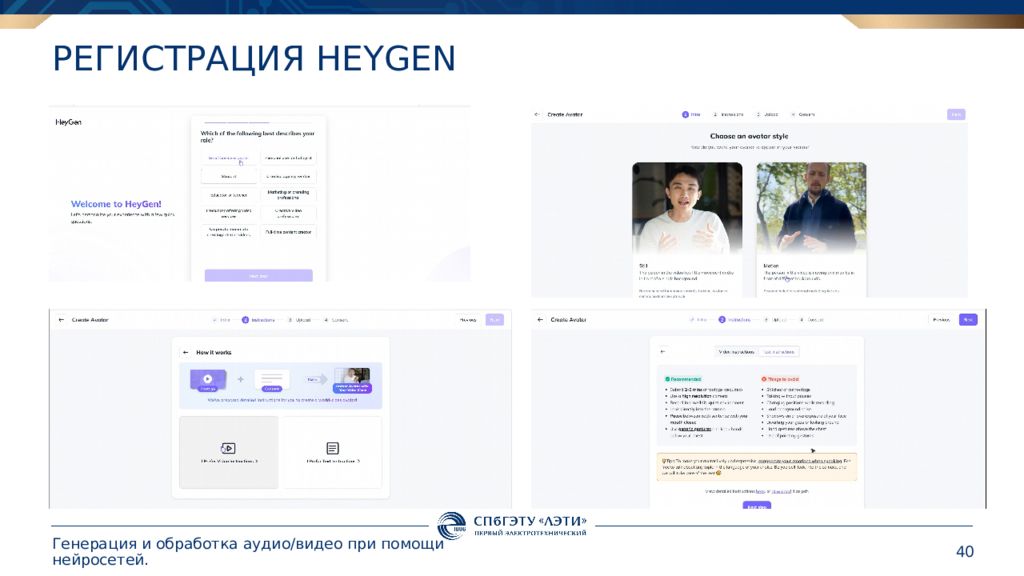Switch to the Text instructions tab
This screenshot has width=1024, height=576.
point(778,352)
